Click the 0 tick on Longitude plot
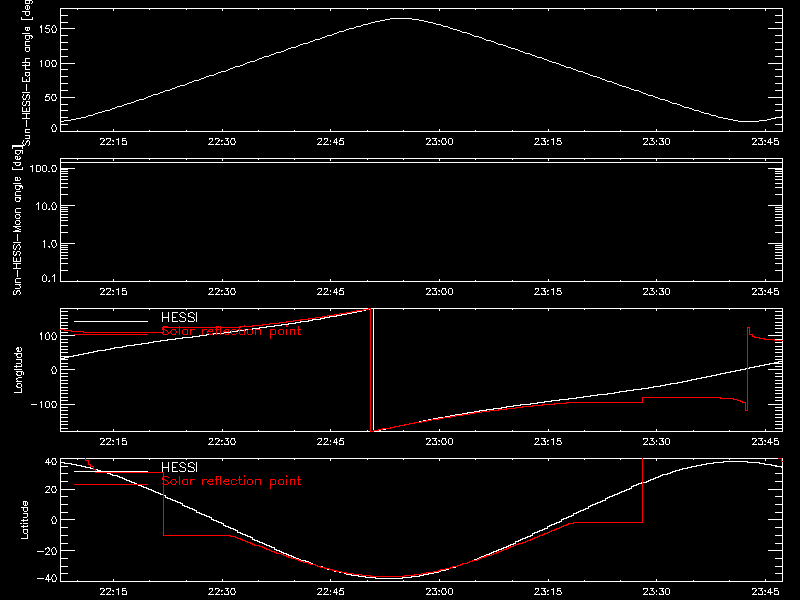This screenshot has height=600, width=800. (x=54, y=370)
